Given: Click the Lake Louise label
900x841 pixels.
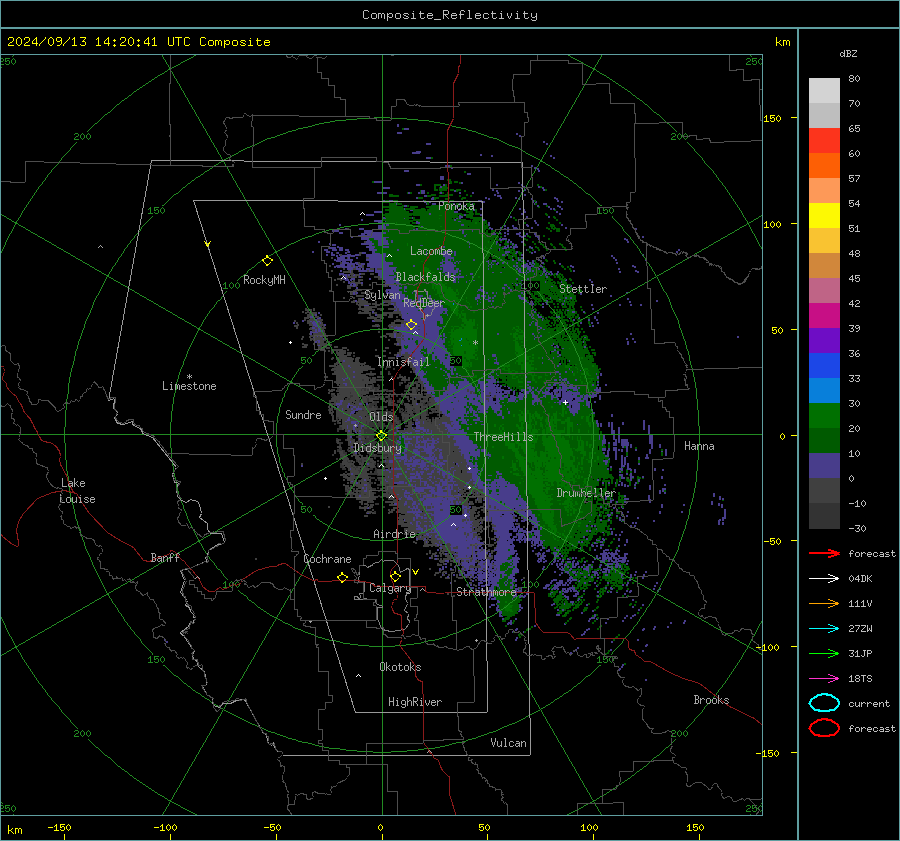Looking at the screenshot, I should (x=77, y=491).
